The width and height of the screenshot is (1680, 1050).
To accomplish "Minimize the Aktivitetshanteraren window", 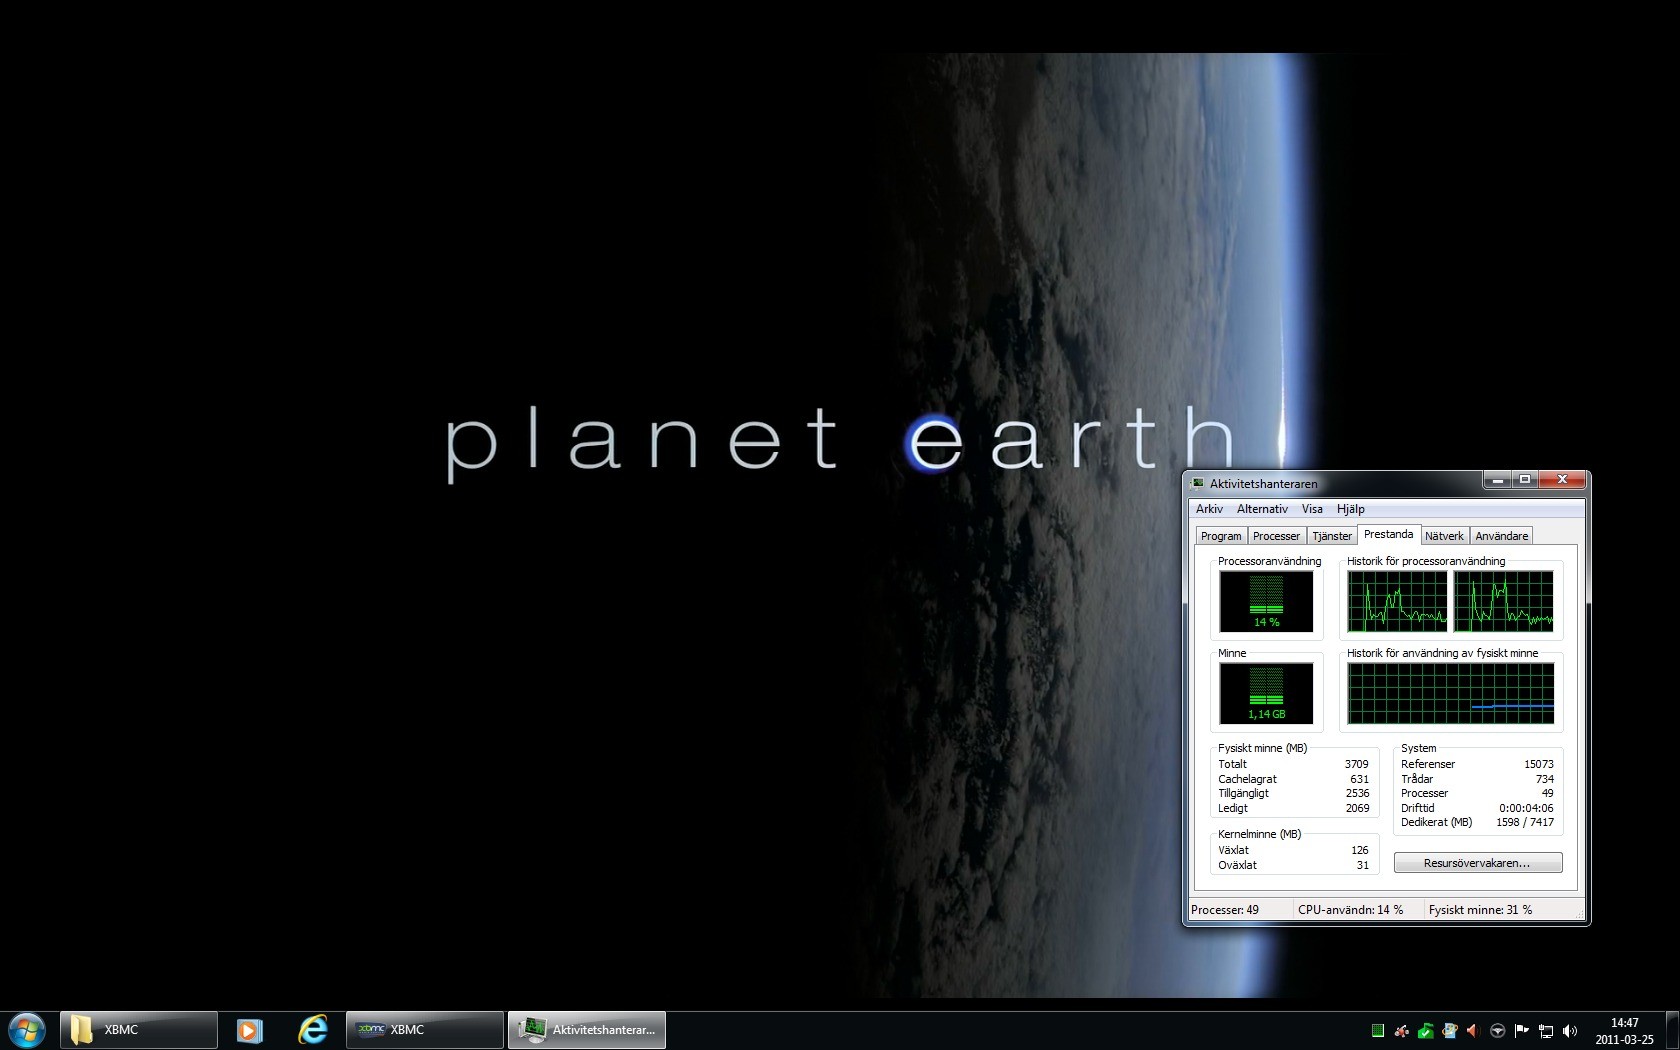I will click(1497, 480).
